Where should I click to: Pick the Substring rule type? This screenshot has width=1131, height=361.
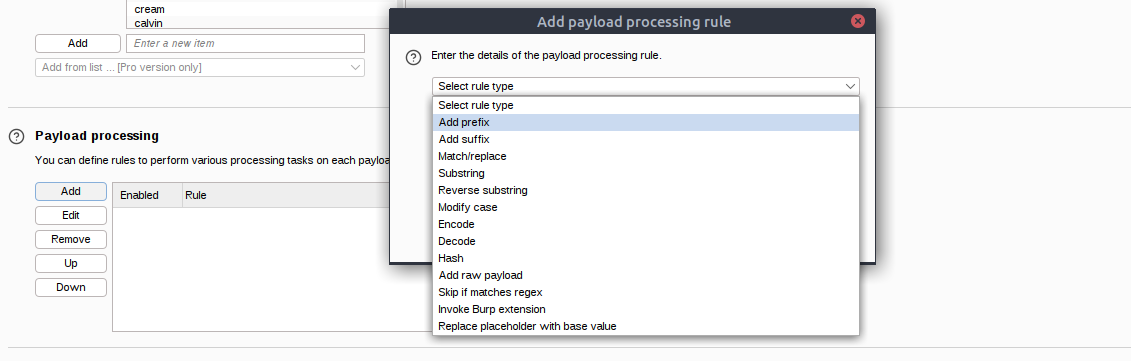click(x=646, y=173)
